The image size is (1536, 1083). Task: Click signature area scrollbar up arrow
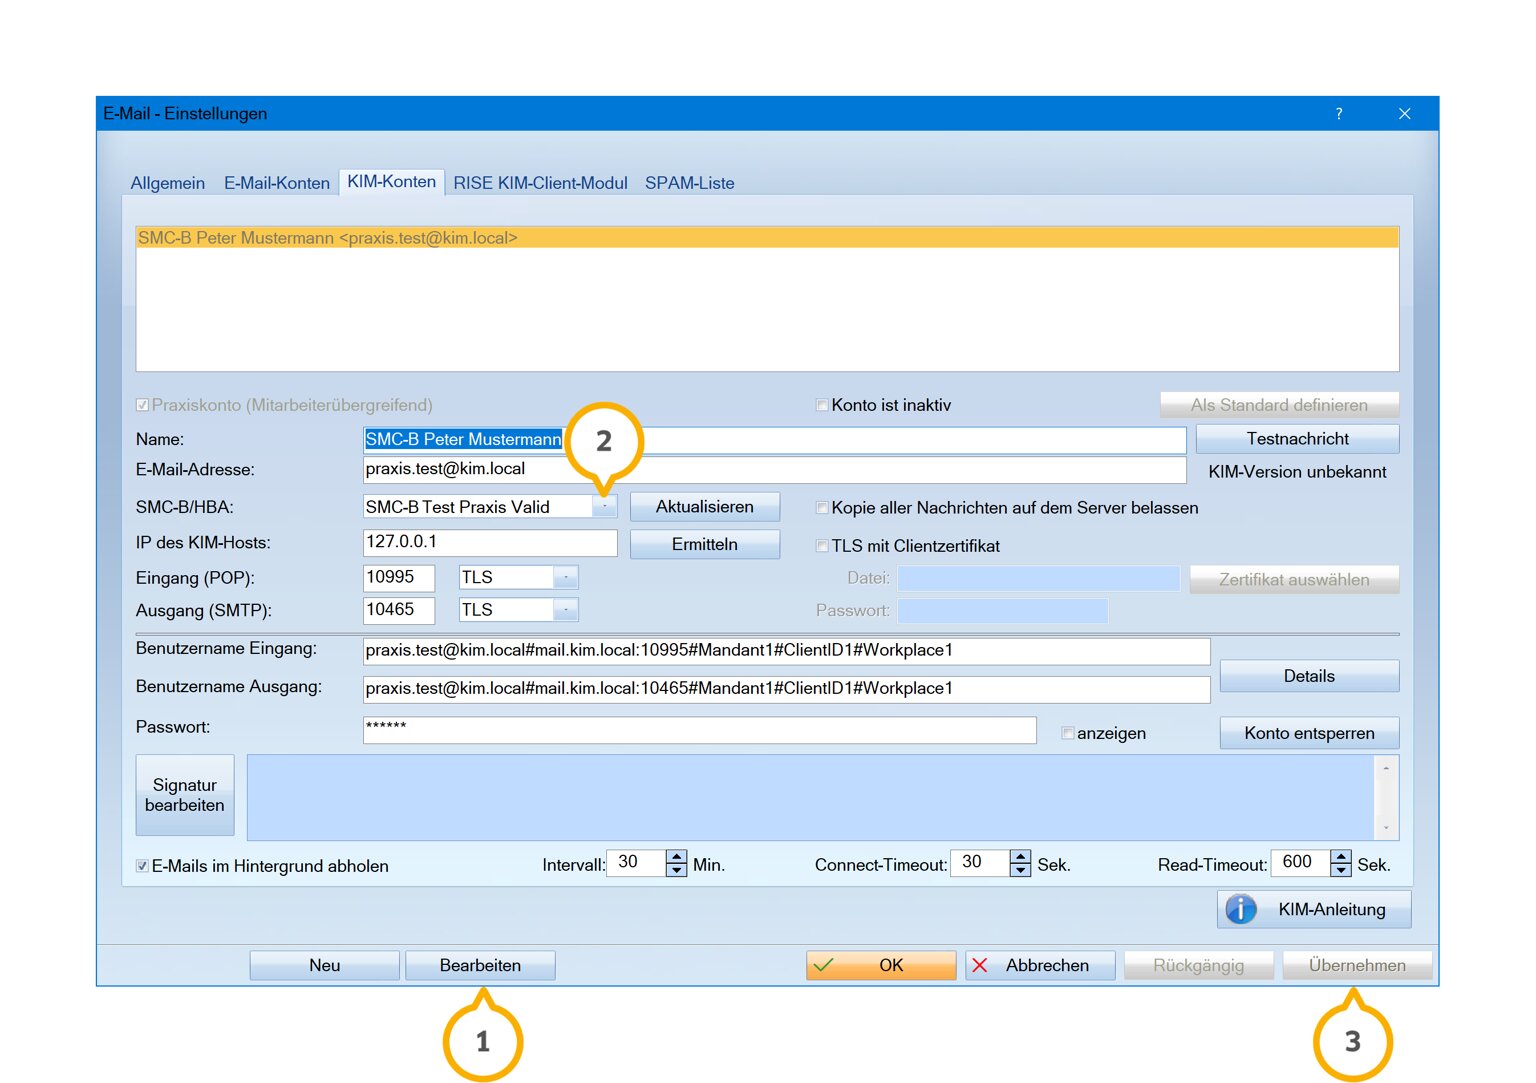(1386, 768)
